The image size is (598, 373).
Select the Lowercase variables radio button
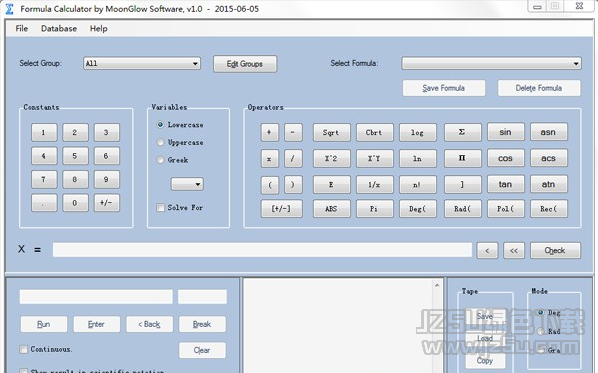161,125
